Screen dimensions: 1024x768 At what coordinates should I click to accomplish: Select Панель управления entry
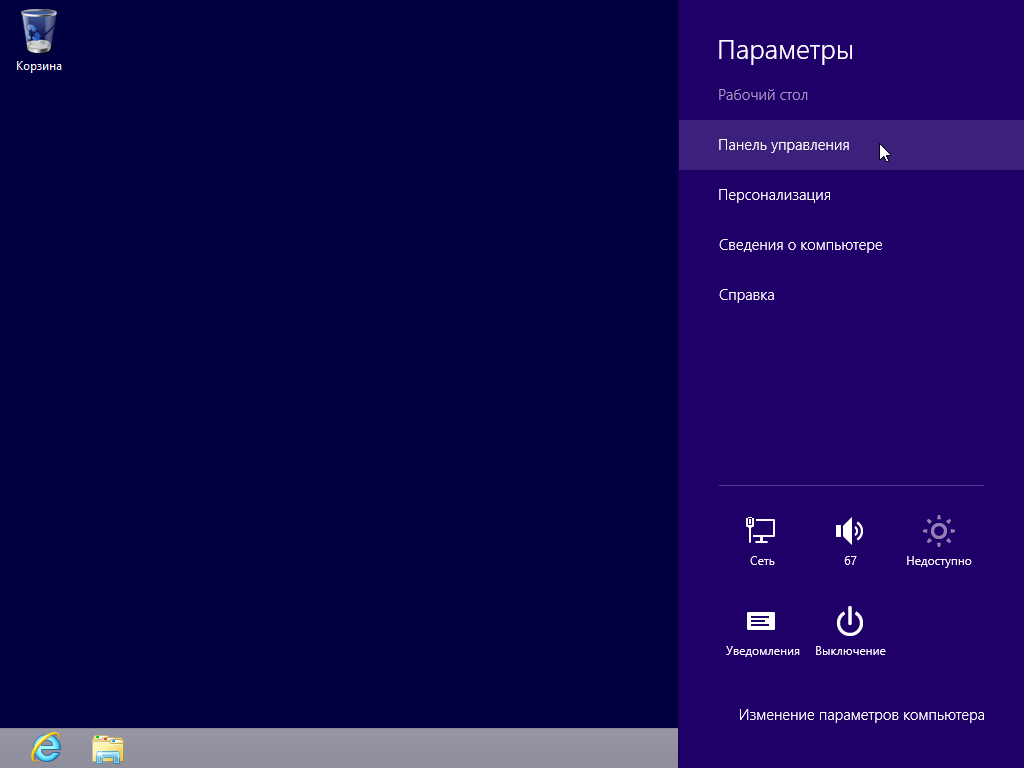(x=782, y=145)
